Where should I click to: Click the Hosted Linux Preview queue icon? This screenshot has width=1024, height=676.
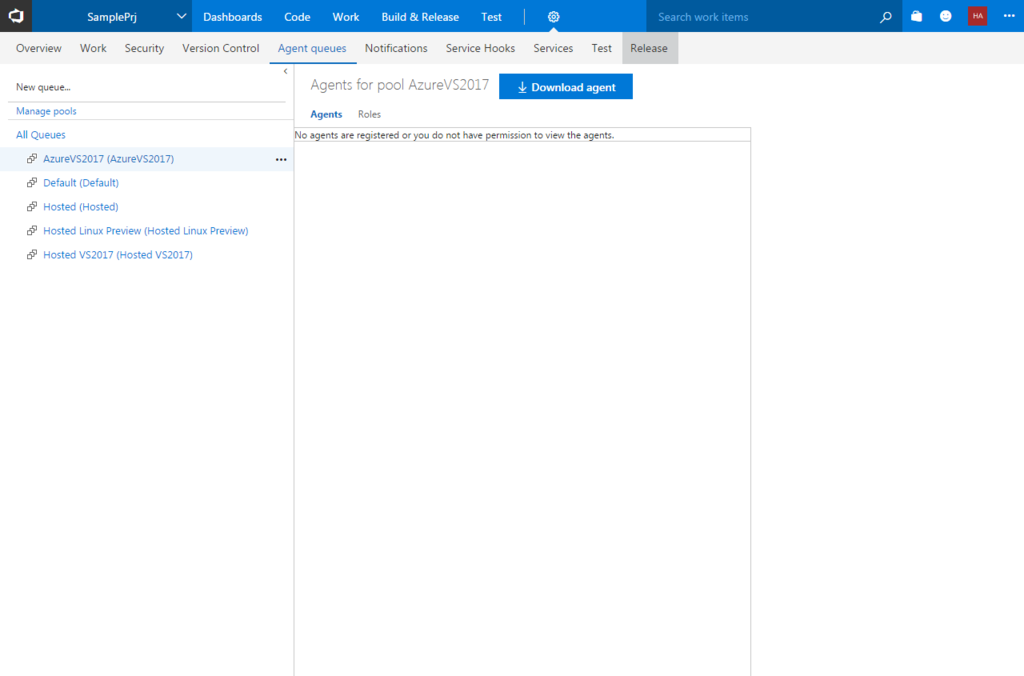tap(31, 231)
